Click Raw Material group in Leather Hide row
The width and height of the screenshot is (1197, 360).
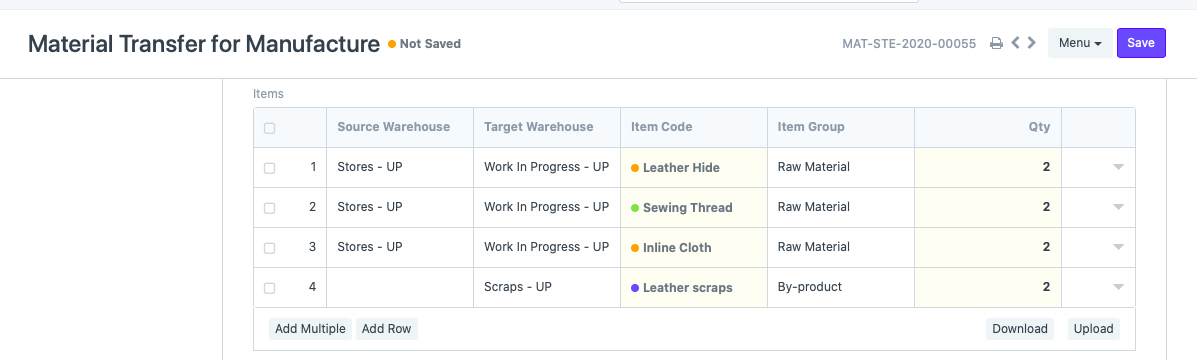click(x=841, y=168)
